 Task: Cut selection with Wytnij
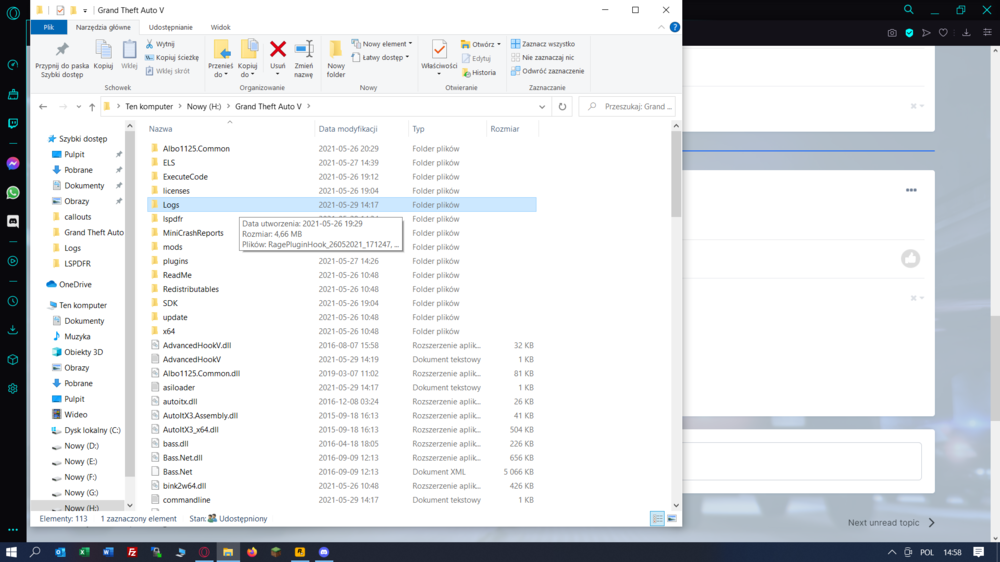(x=159, y=44)
